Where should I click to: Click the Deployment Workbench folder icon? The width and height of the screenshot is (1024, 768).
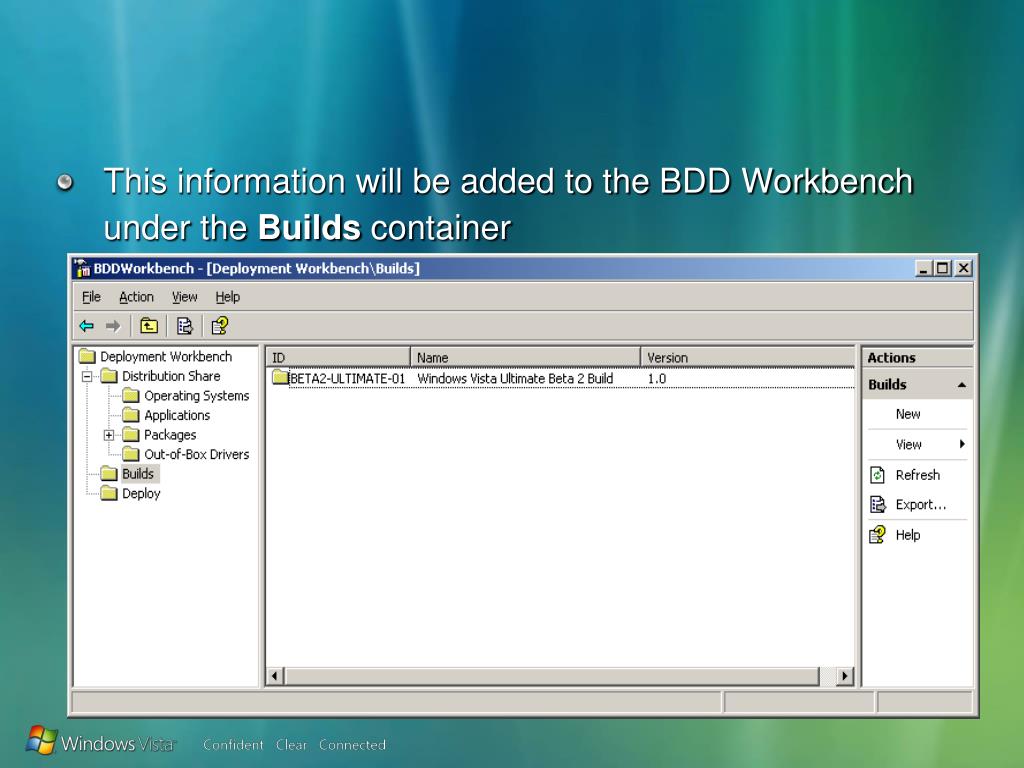click(x=87, y=357)
